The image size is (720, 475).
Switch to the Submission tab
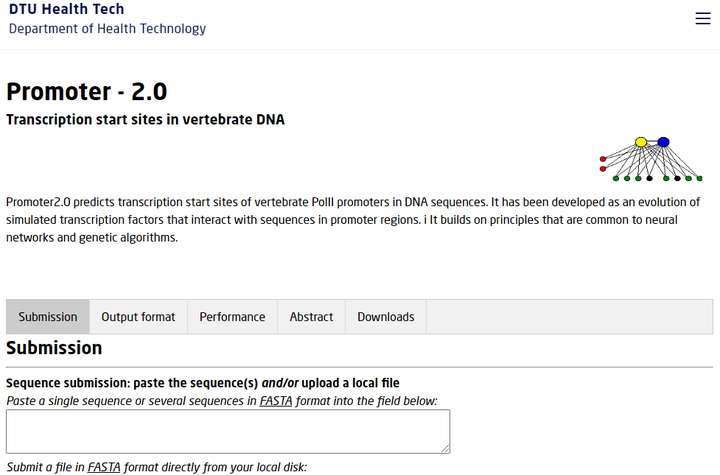pyautogui.click(x=48, y=317)
